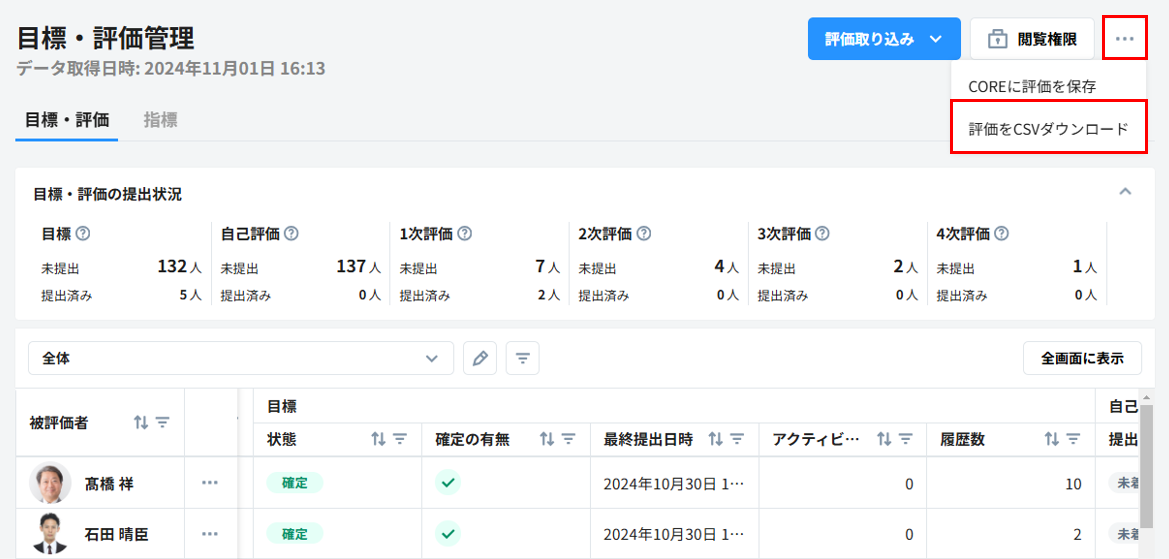Sort the 最終提出日時 column
The width and height of the screenshot is (1169, 559).
click(x=716, y=439)
